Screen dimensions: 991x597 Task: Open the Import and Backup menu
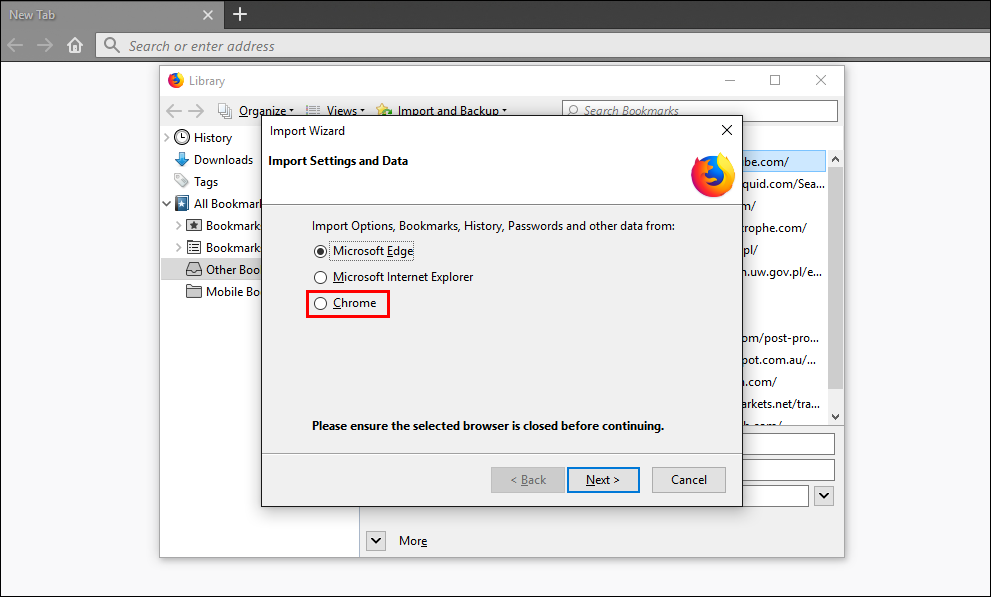click(451, 111)
